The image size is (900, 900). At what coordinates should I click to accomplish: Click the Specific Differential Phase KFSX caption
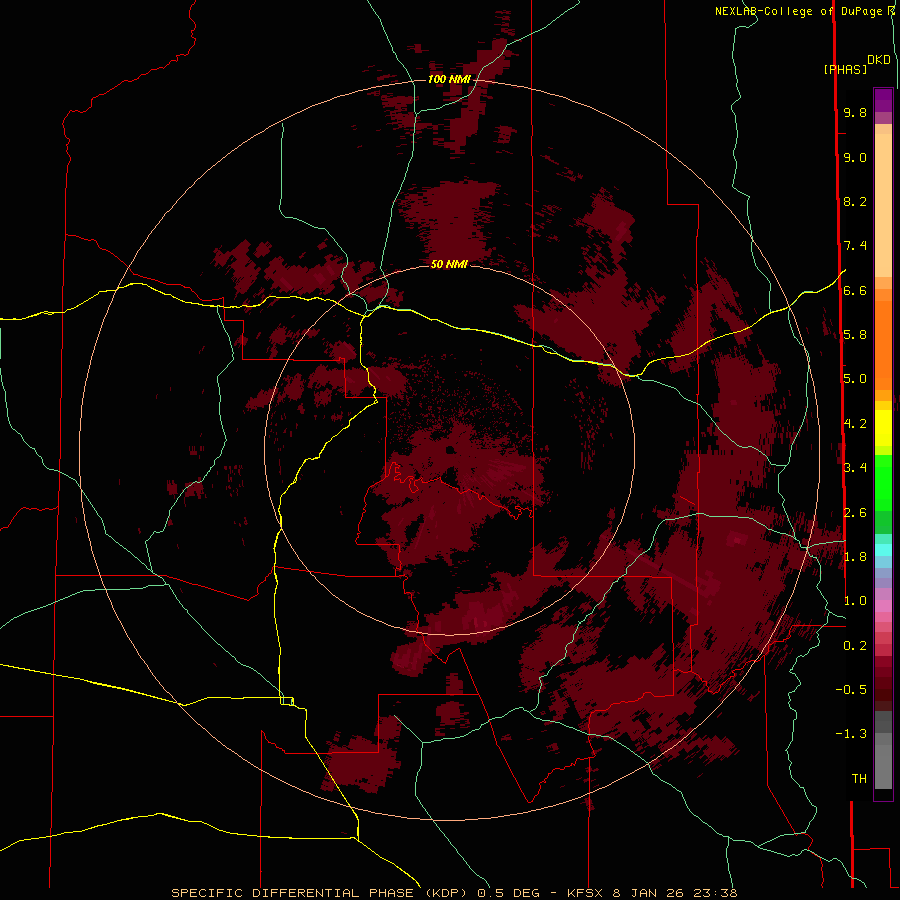455,893
